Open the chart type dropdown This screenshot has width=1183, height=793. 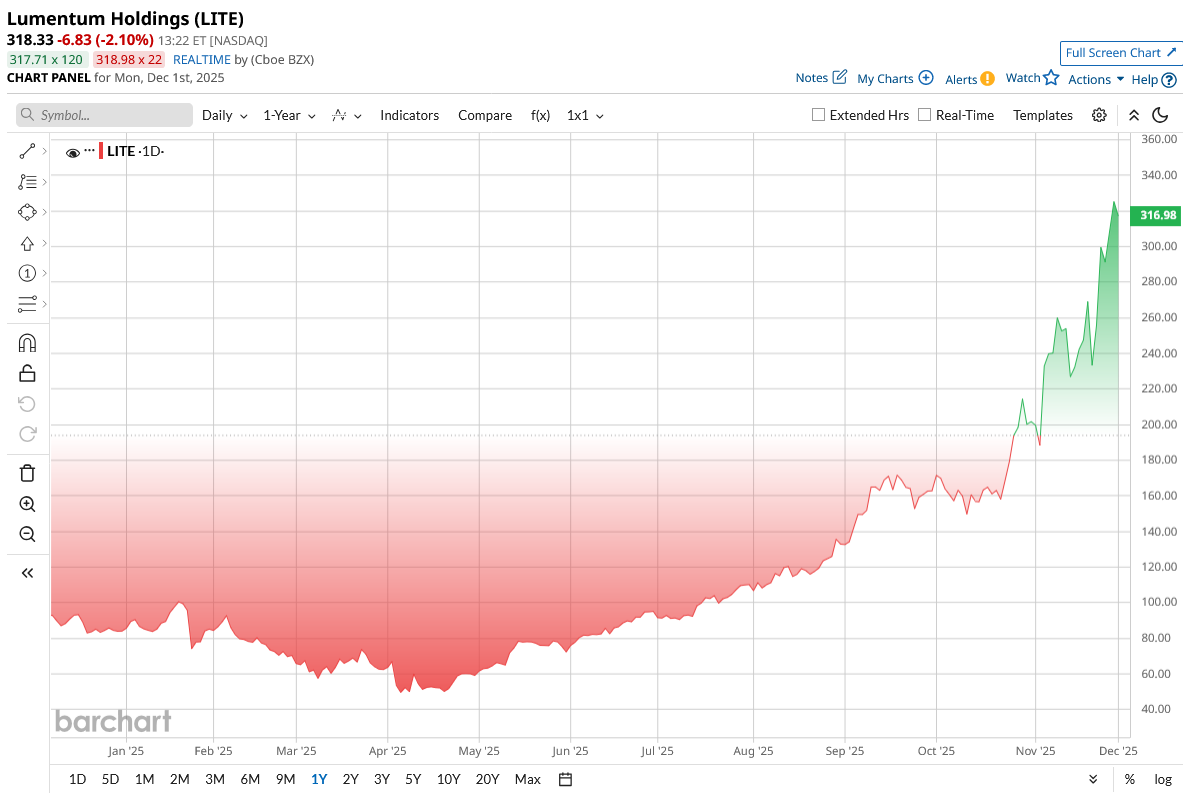point(347,115)
